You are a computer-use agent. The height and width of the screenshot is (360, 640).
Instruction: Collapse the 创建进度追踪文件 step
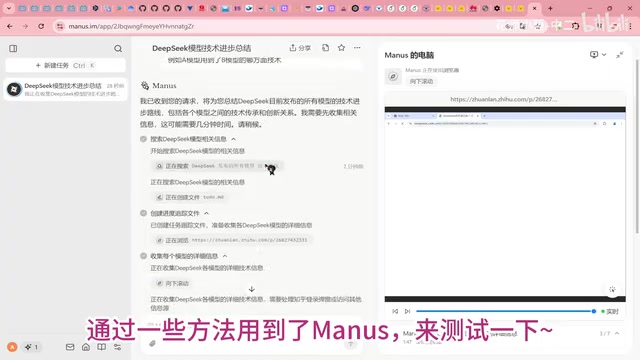[x=207, y=213]
